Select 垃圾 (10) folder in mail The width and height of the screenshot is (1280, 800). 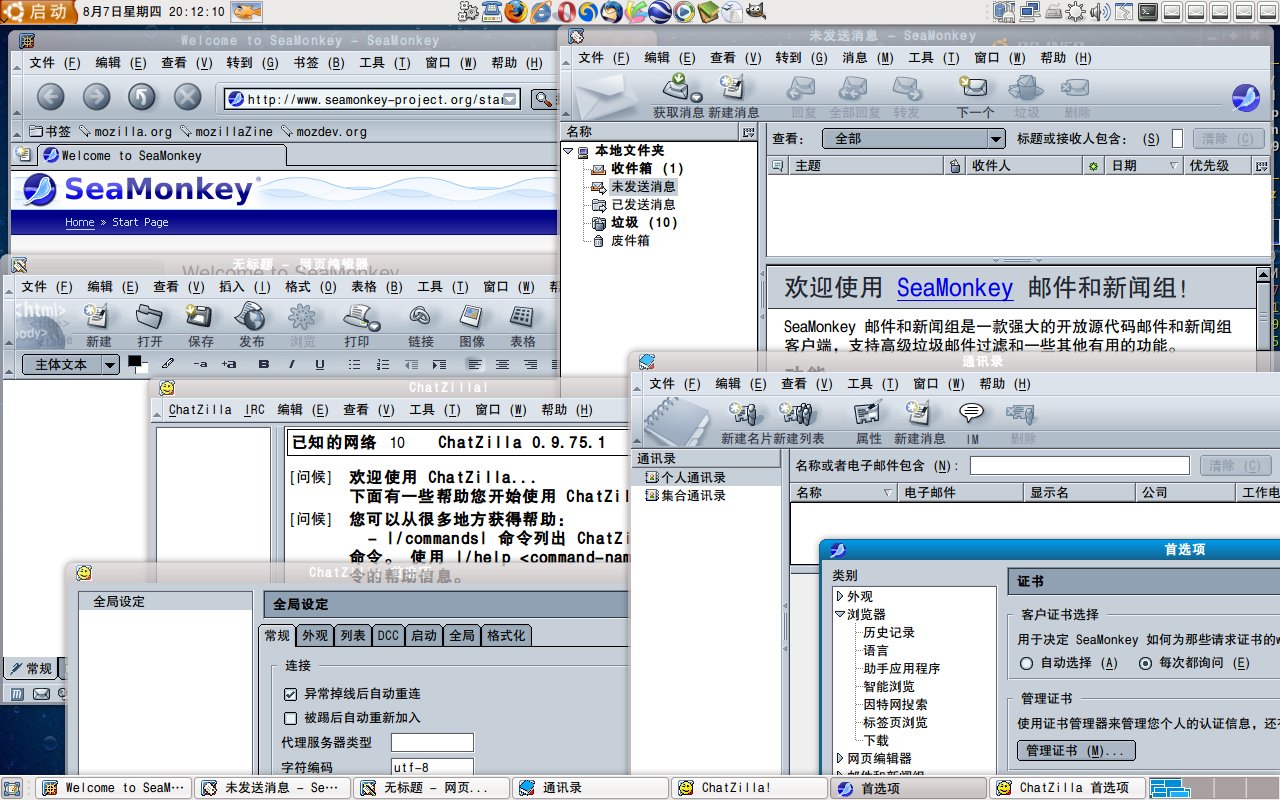644,223
